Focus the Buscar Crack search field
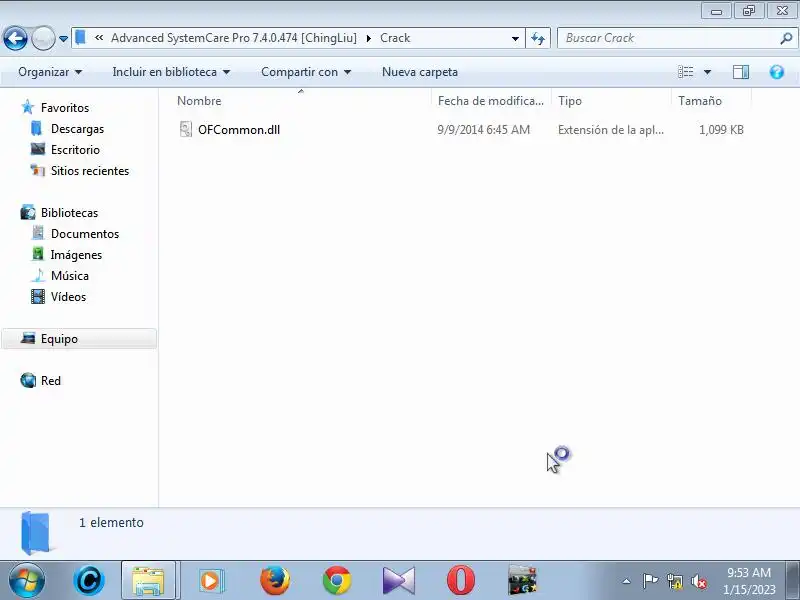Screen dimensions: 800x600 pyautogui.click(x=668, y=38)
